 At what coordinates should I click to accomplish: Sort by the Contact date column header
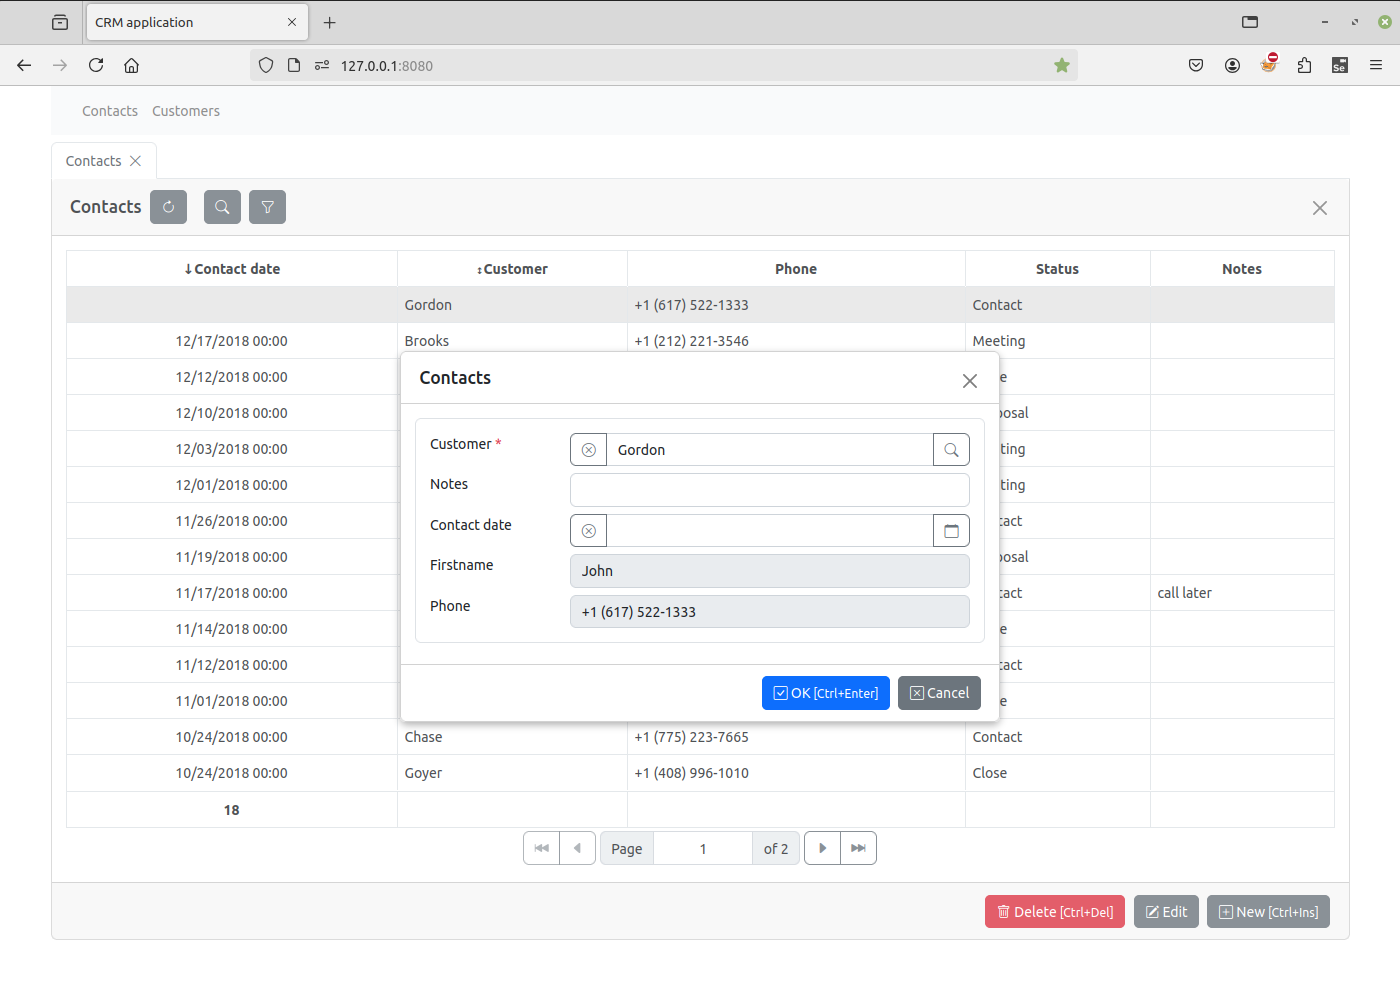(x=232, y=269)
